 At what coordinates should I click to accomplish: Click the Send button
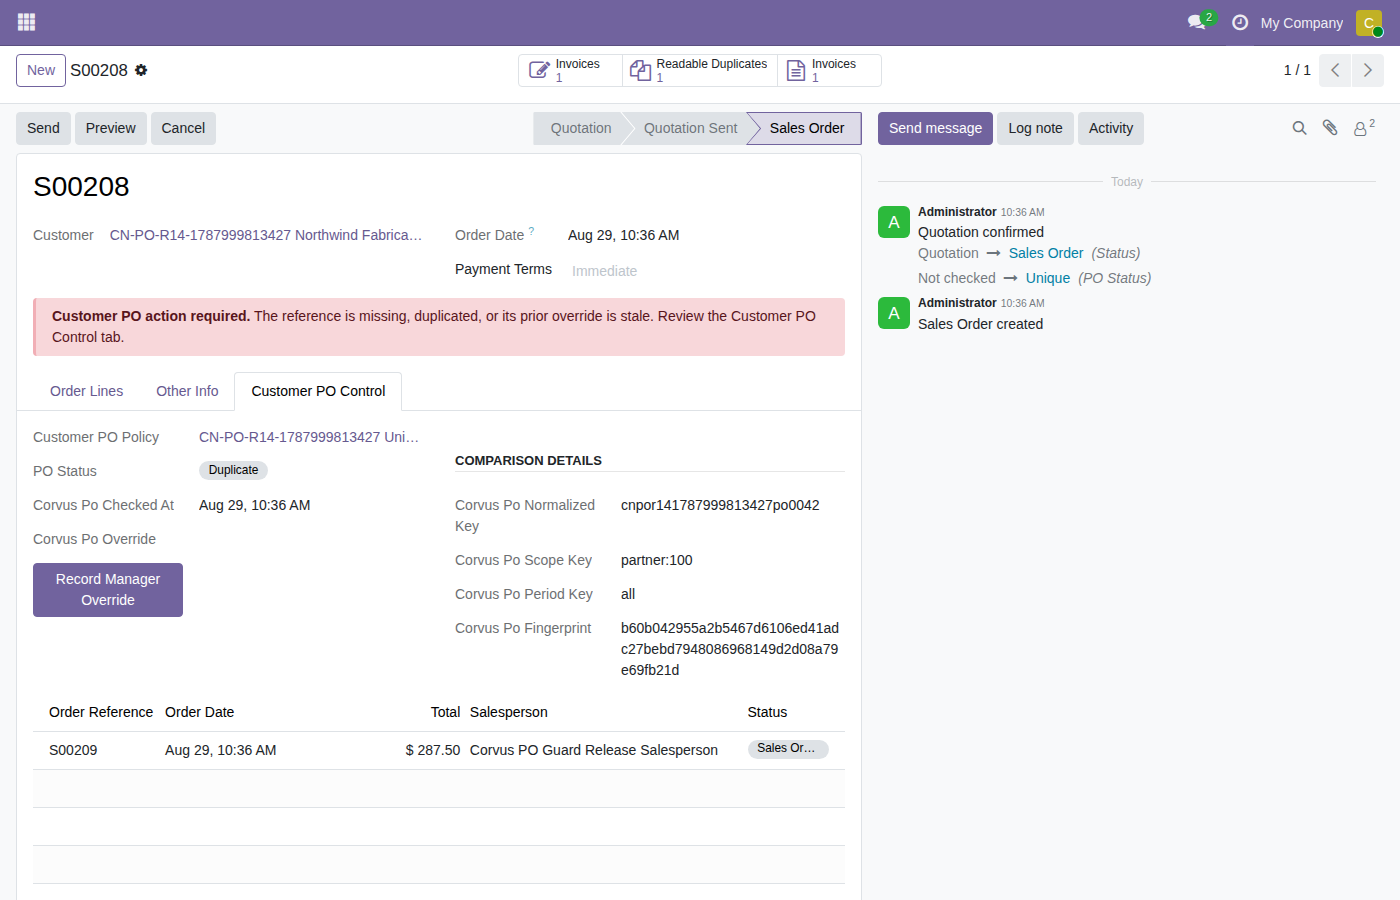point(43,128)
